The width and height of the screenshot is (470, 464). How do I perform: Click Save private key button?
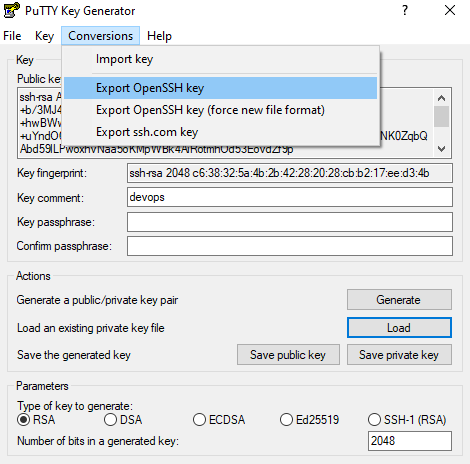click(x=399, y=355)
